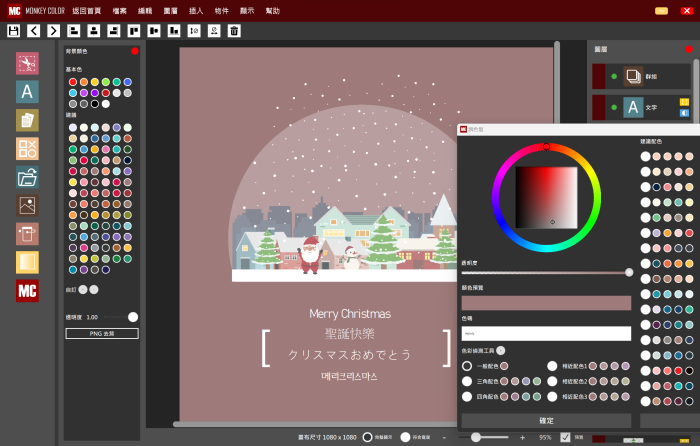Open the 插入 menu
700x446 pixels.
196,10
